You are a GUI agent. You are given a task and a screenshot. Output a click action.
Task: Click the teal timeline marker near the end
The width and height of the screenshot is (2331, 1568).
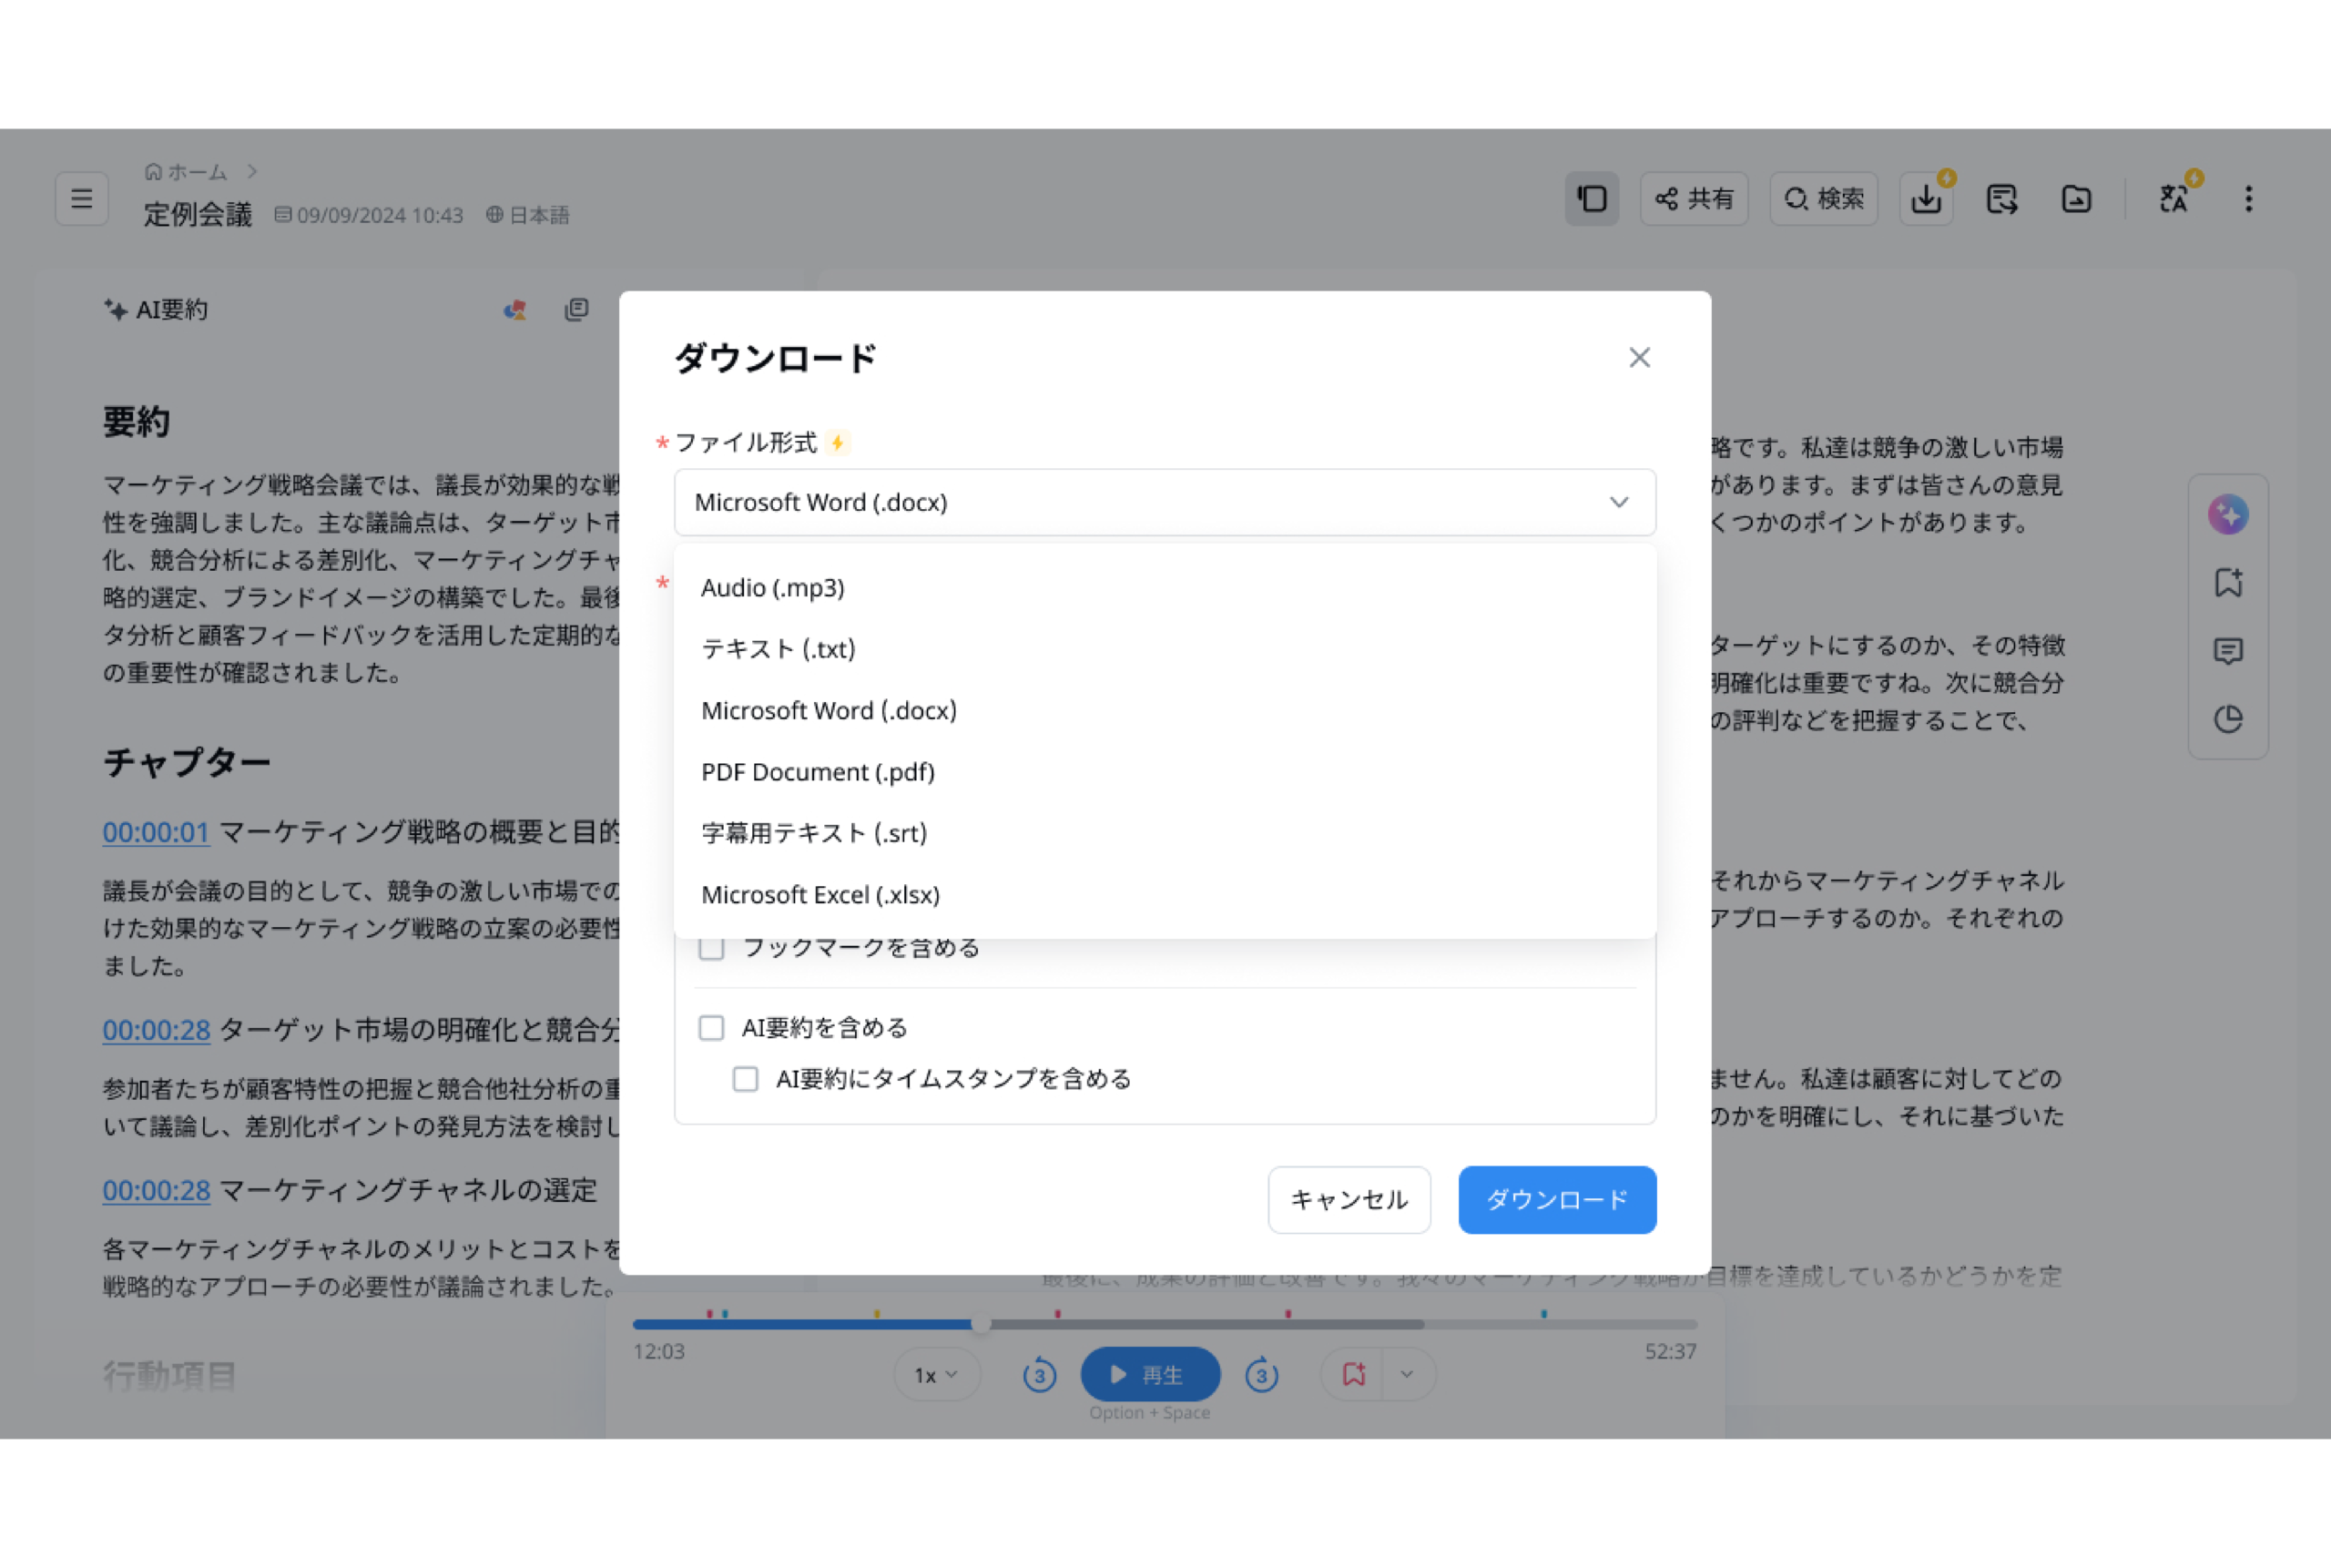click(x=1544, y=1313)
